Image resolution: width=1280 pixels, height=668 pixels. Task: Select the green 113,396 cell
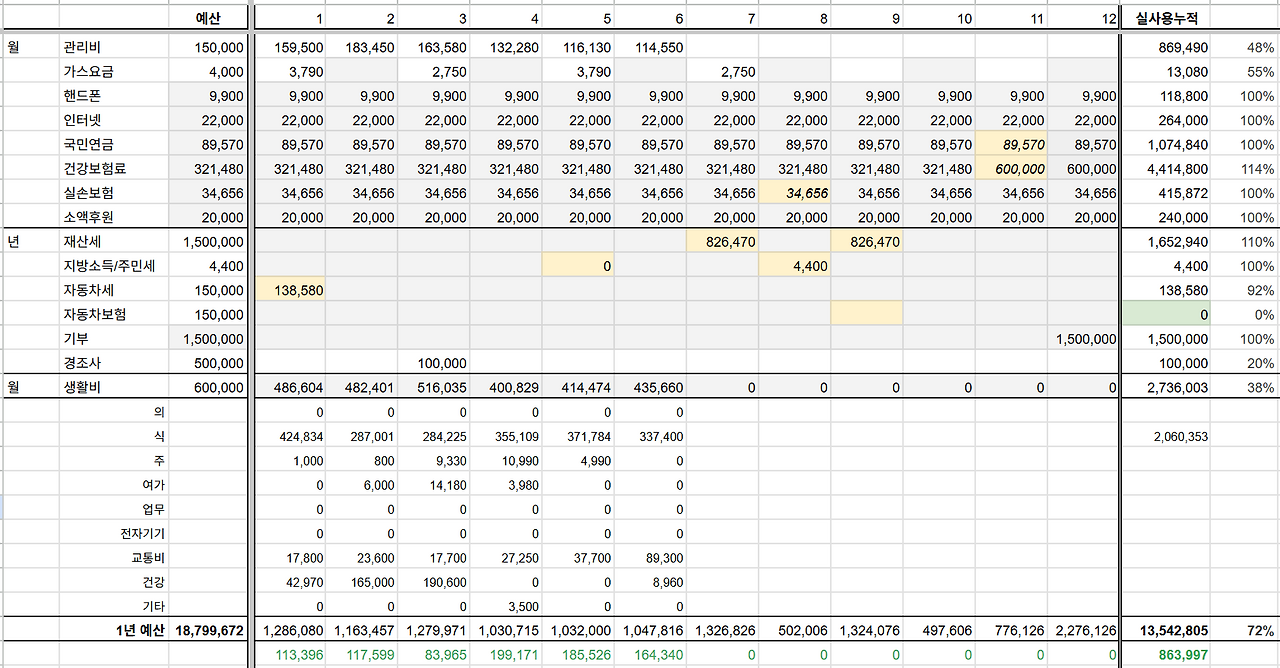(290, 654)
